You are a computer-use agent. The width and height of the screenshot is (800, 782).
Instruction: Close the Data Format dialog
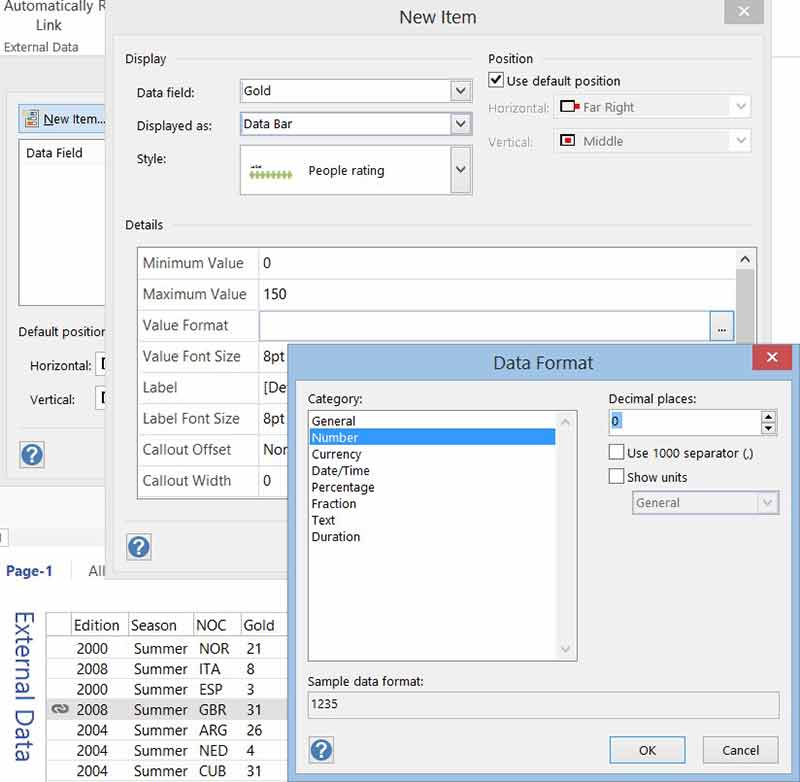[x=772, y=357]
